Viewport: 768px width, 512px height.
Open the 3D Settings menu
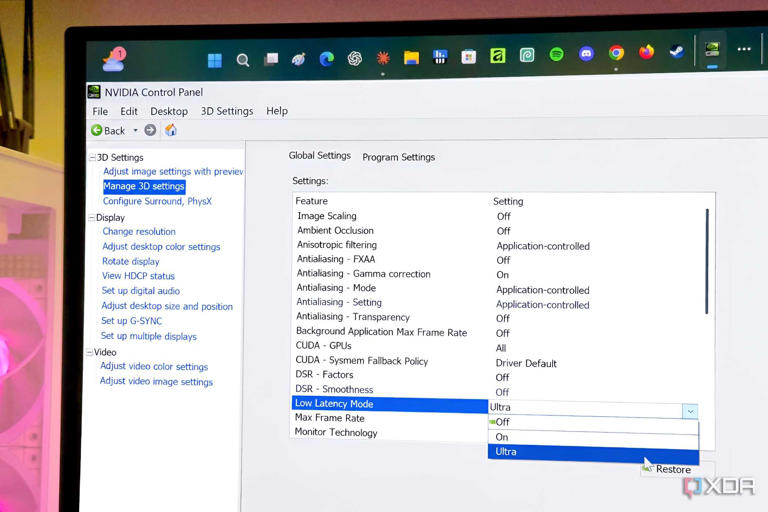[x=227, y=111]
